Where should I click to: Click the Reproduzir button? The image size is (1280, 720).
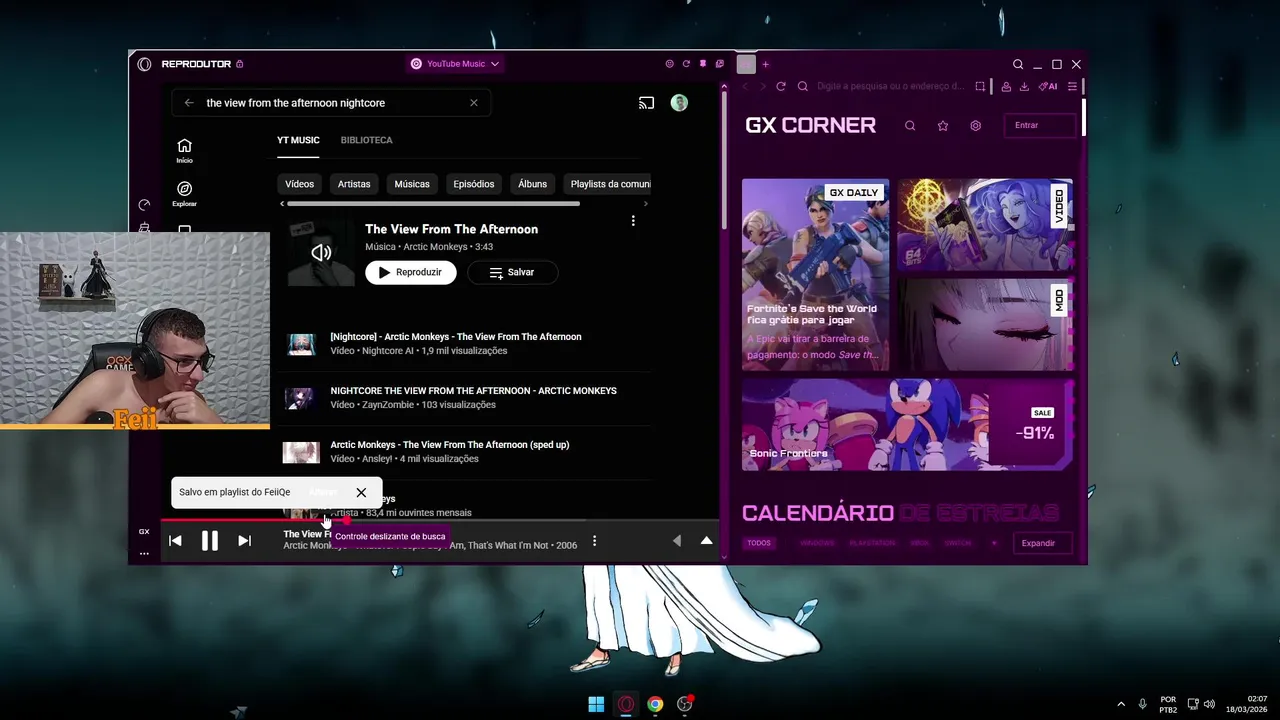410,272
